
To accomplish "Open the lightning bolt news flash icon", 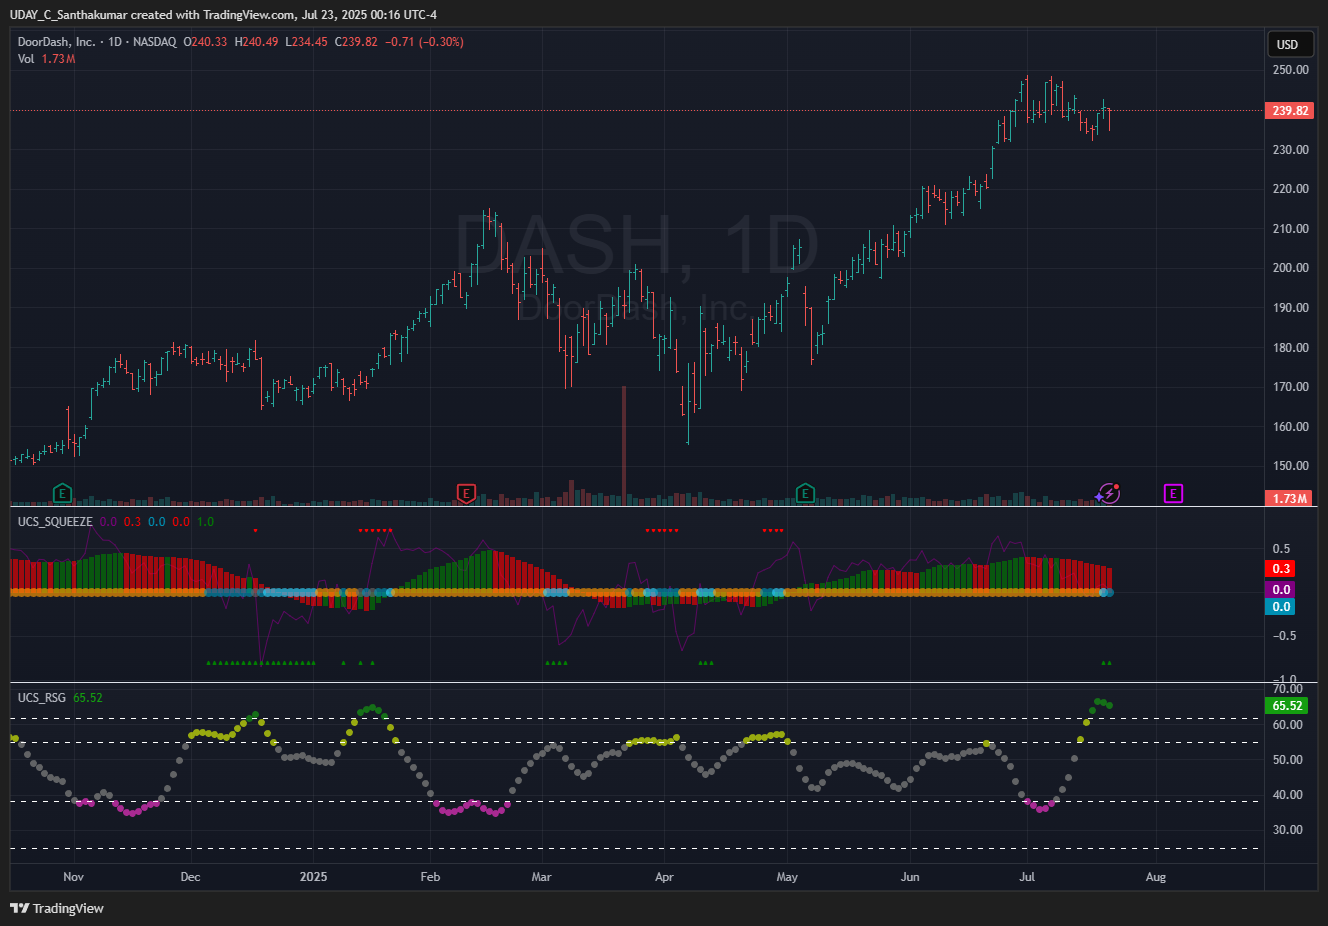I will [x=1107, y=493].
